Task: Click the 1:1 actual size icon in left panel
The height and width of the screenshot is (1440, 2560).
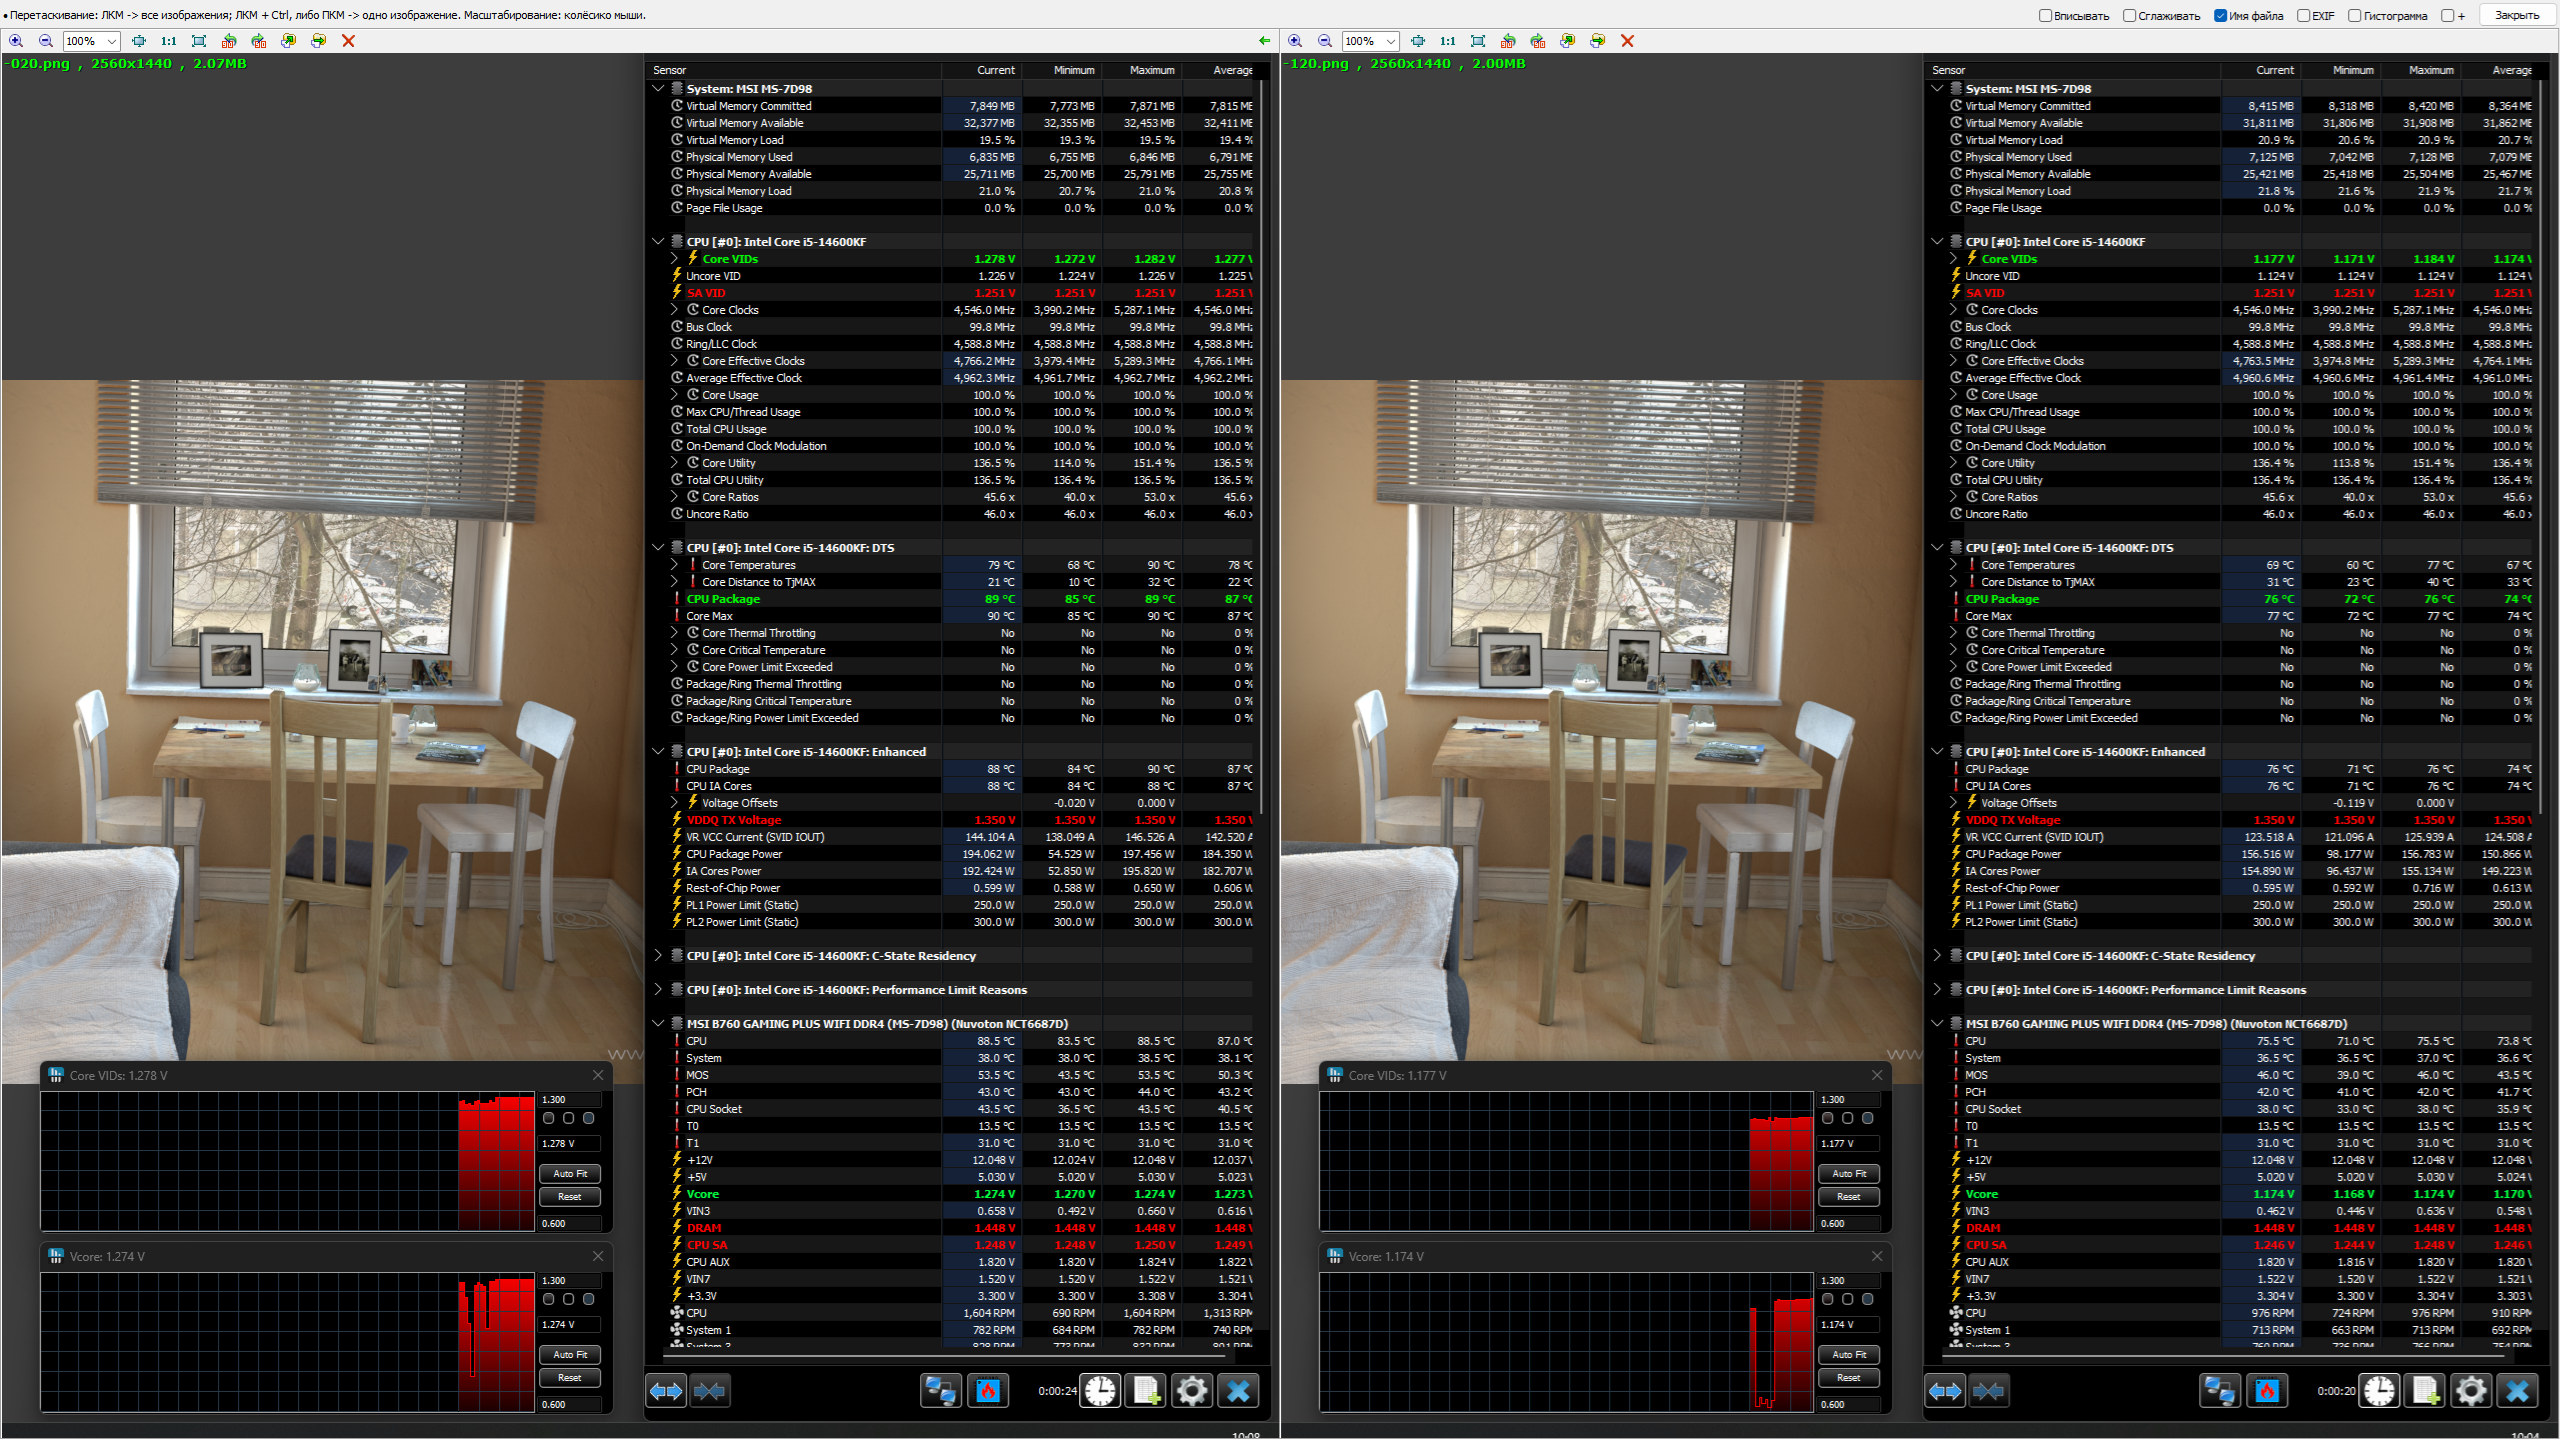Action: (168, 41)
